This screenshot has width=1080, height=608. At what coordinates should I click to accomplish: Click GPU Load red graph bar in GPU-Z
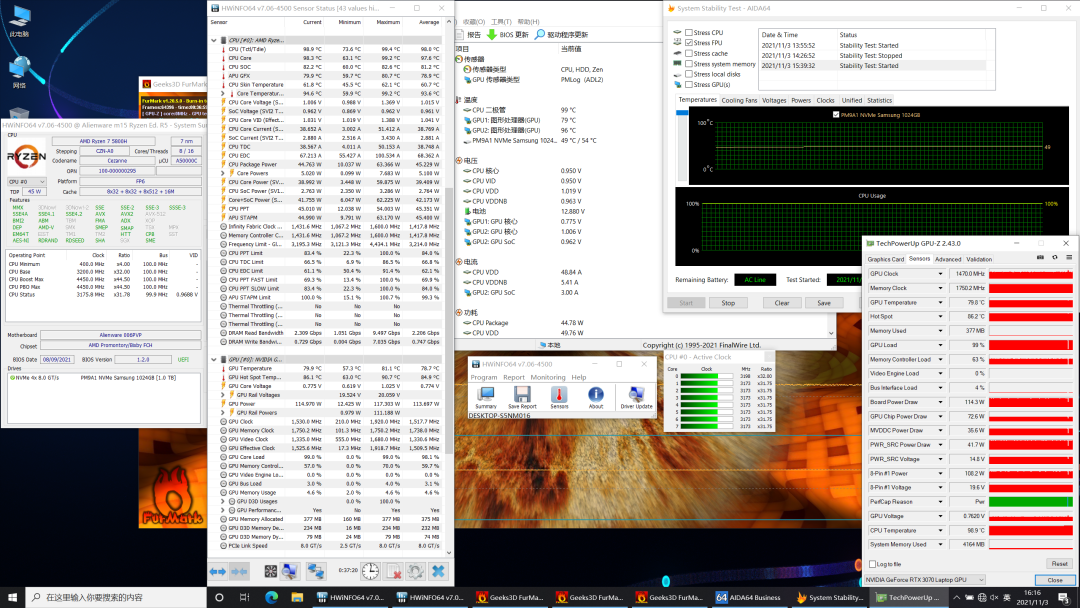point(1030,345)
